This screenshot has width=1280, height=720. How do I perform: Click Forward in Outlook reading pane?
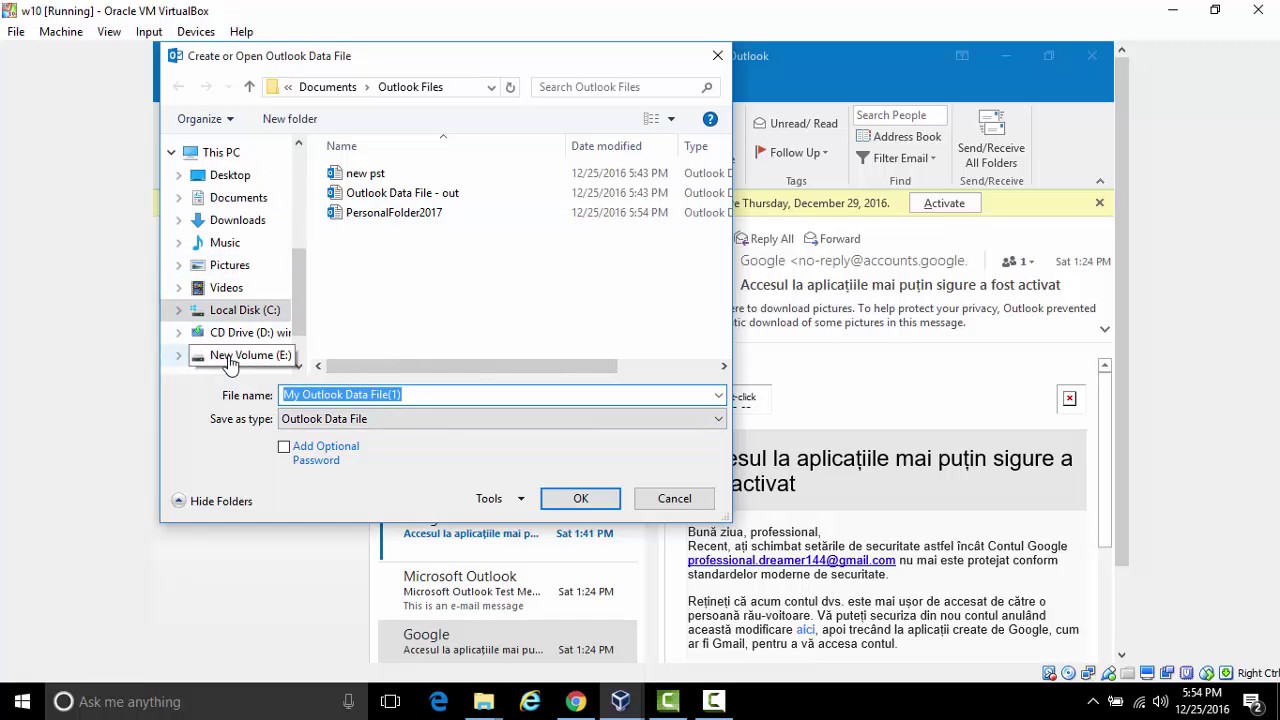click(x=832, y=239)
